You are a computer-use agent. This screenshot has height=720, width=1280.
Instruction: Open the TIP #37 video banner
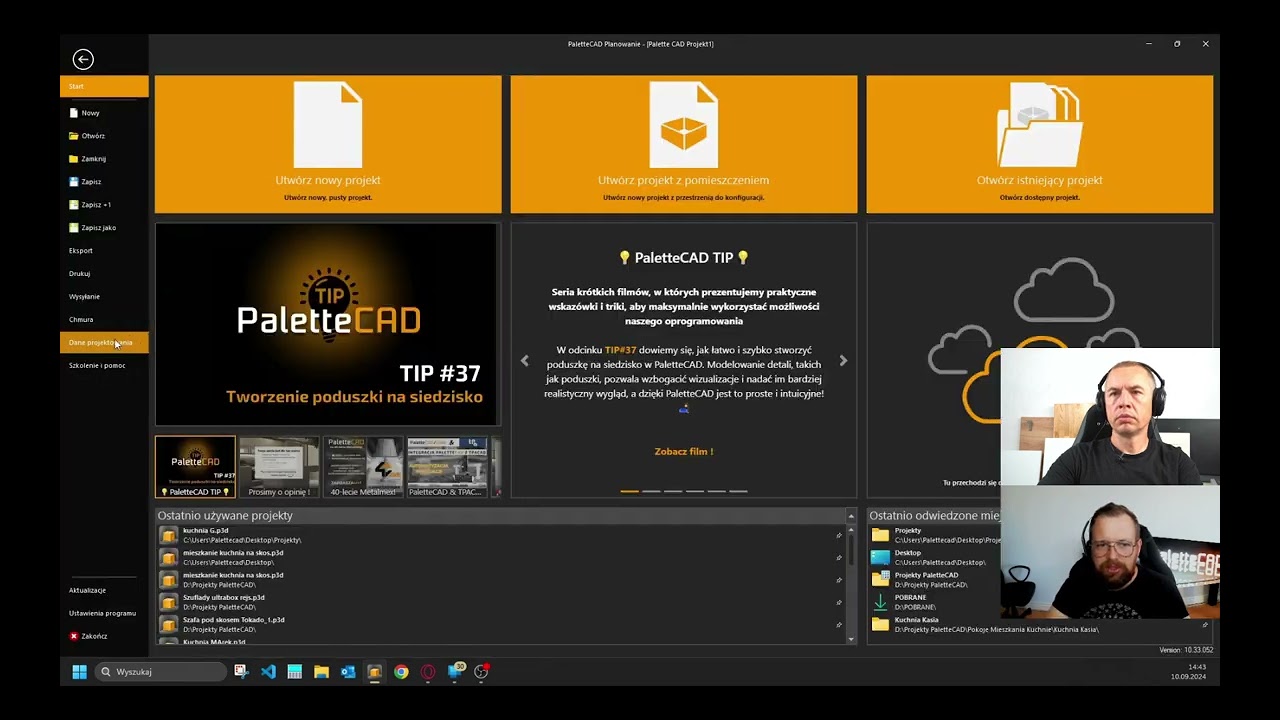[x=328, y=325]
